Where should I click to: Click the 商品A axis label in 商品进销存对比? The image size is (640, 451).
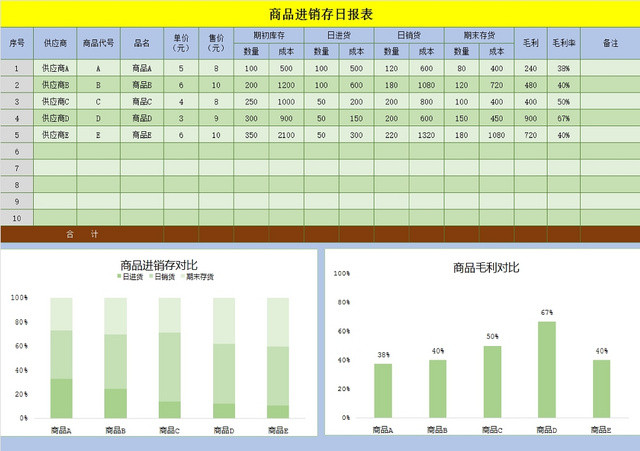click(61, 430)
